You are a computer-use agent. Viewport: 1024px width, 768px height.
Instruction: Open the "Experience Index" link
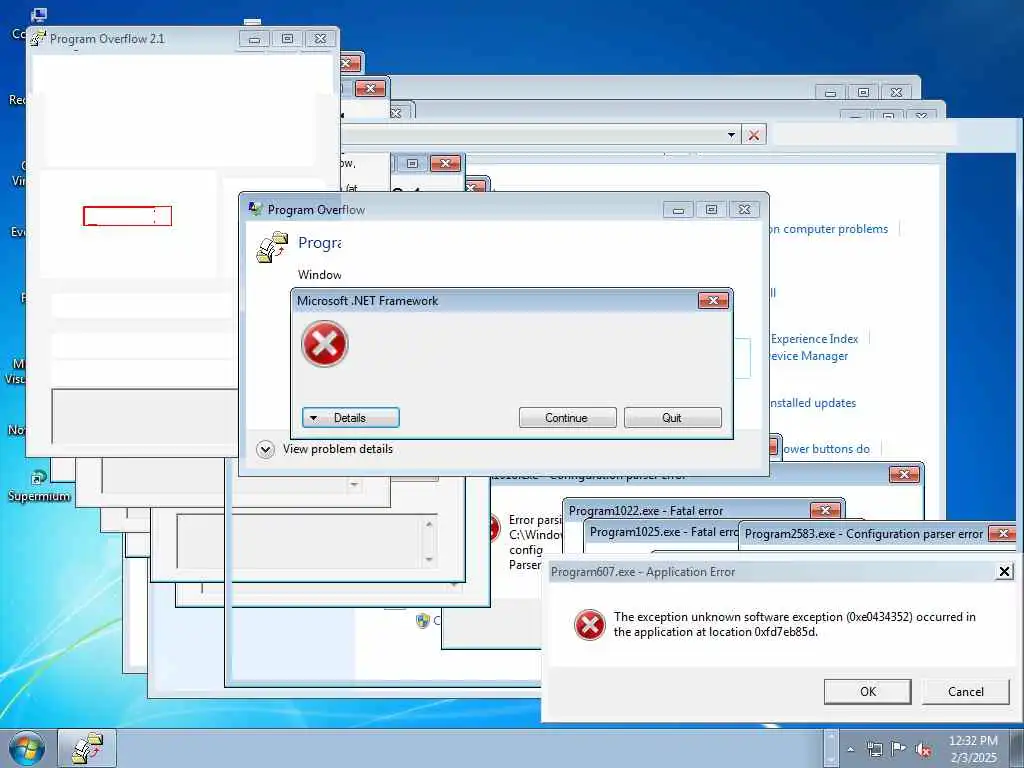(814, 339)
